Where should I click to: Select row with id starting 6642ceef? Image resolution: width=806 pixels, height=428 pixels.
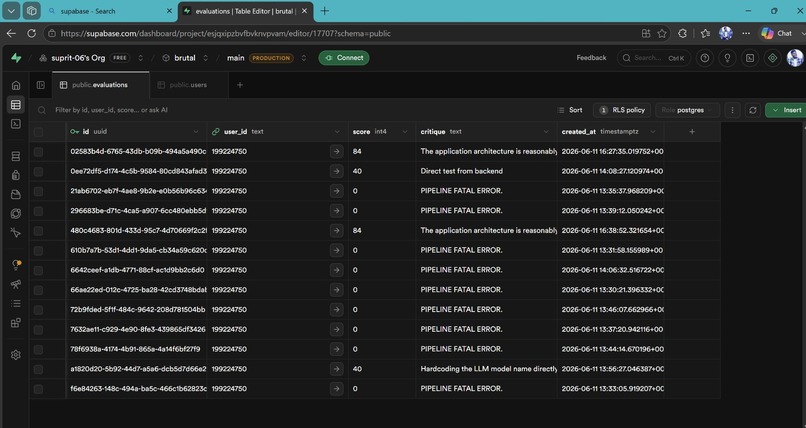coord(39,270)
